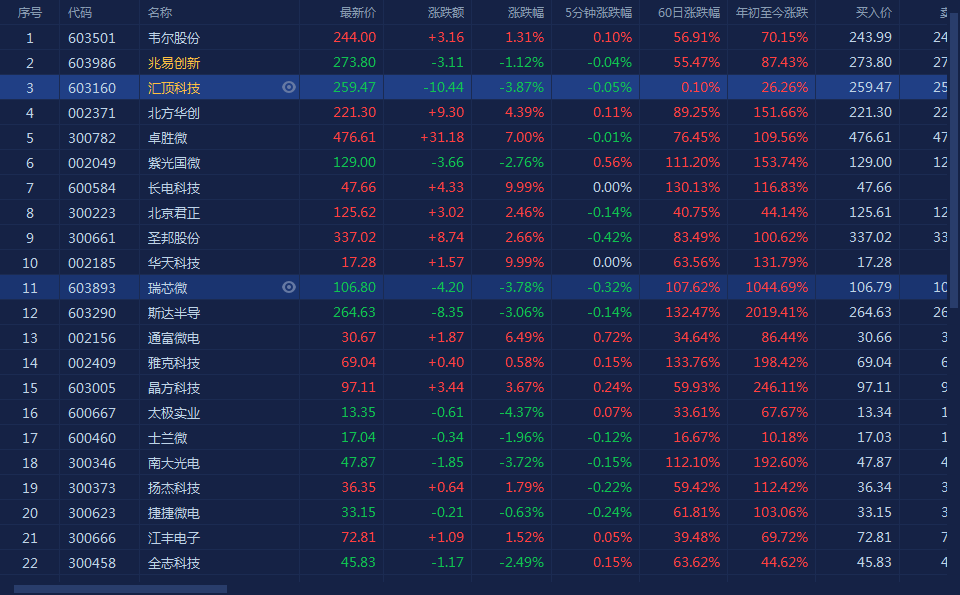The width and height of the screenshot is (960, 595).
Task: Sort by the 名称 column header
Action: [x=160, y=13]
